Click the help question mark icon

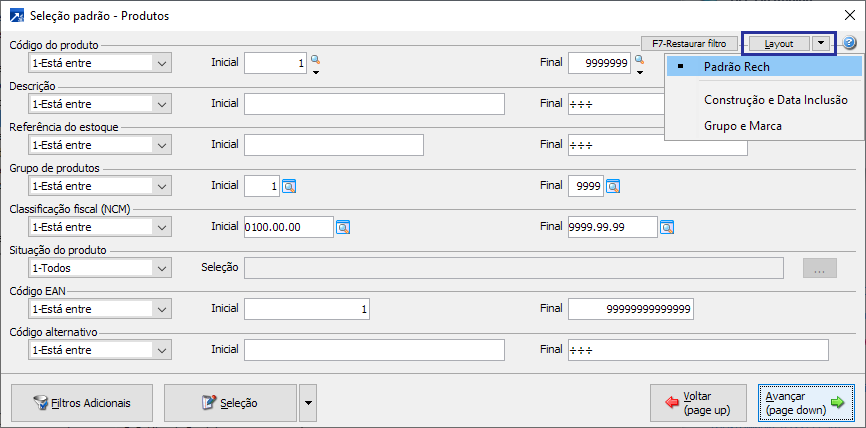click(850, 44)
